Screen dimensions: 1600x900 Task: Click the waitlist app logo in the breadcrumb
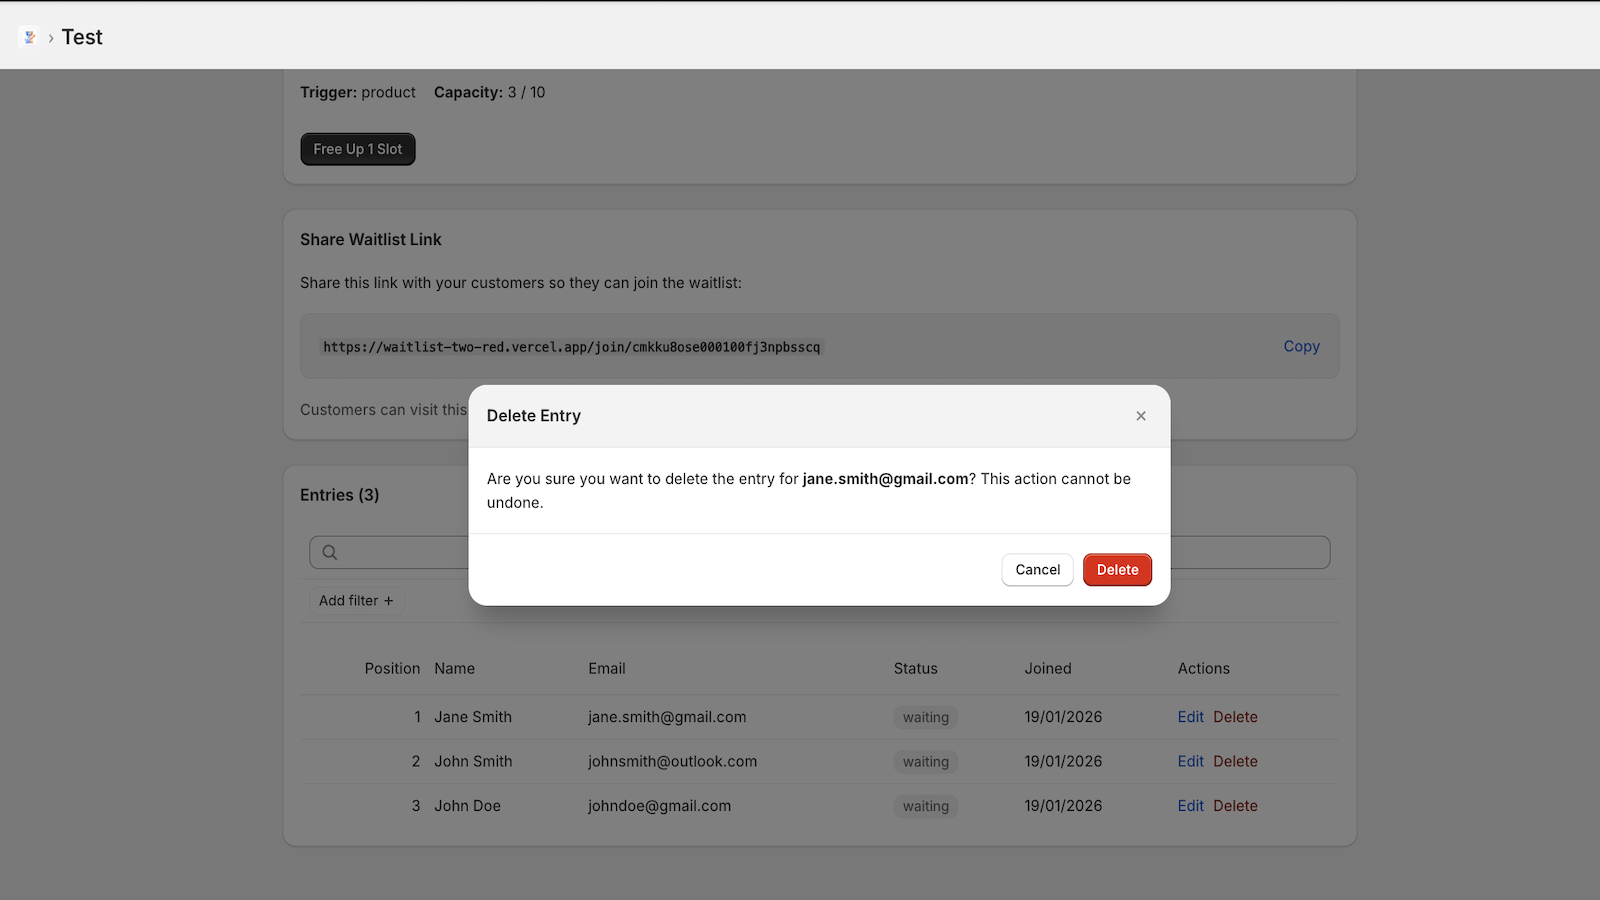[29, 37]
